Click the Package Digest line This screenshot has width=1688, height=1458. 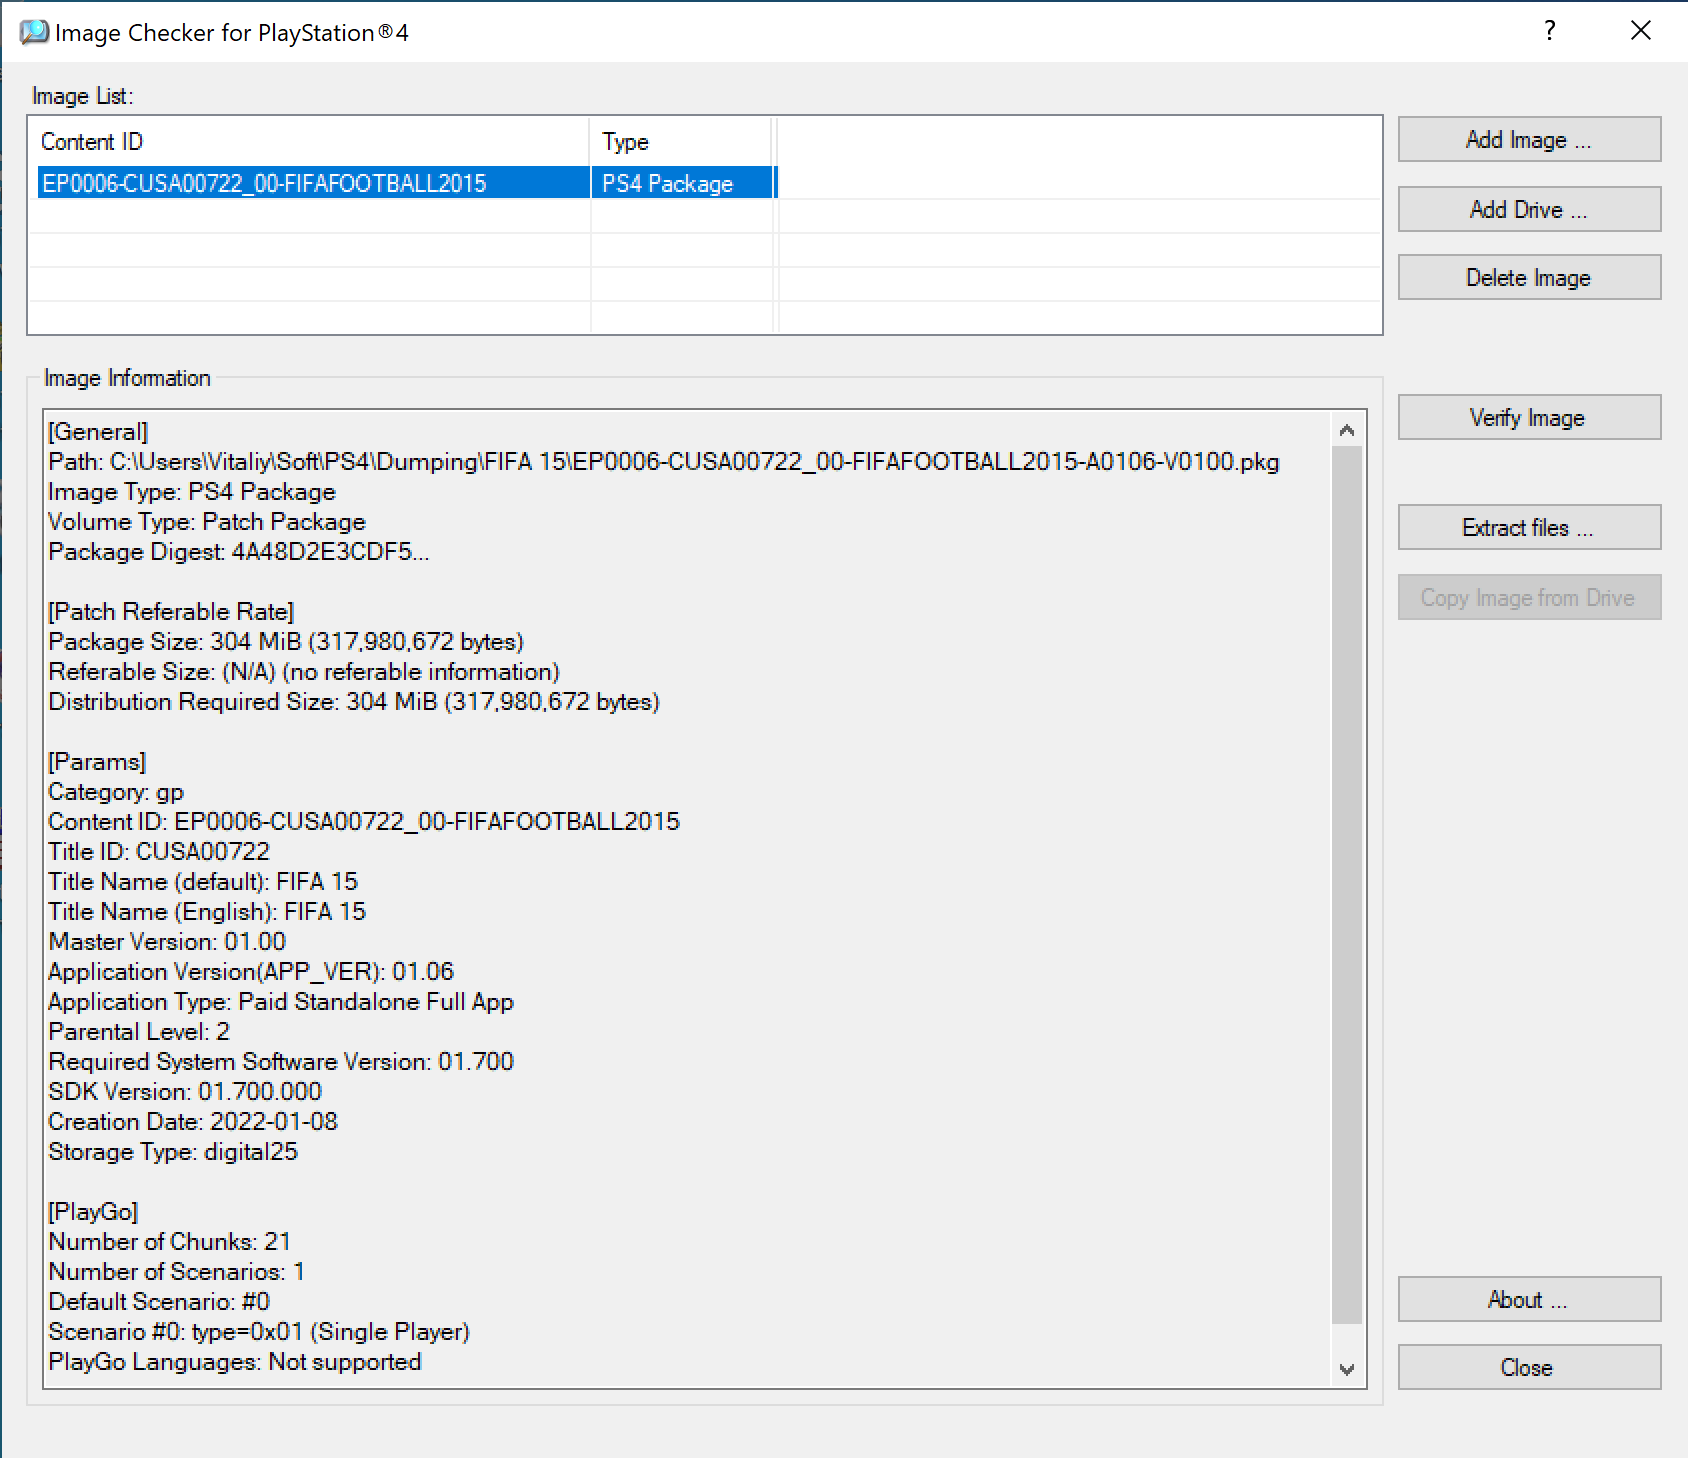pos(239,552)
